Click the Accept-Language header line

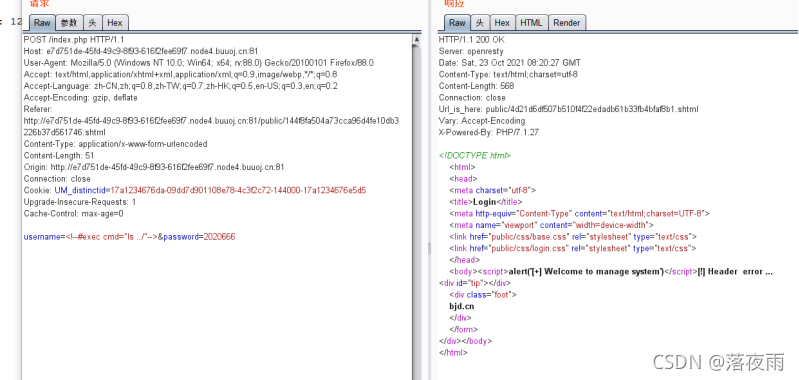click(180, 86)
